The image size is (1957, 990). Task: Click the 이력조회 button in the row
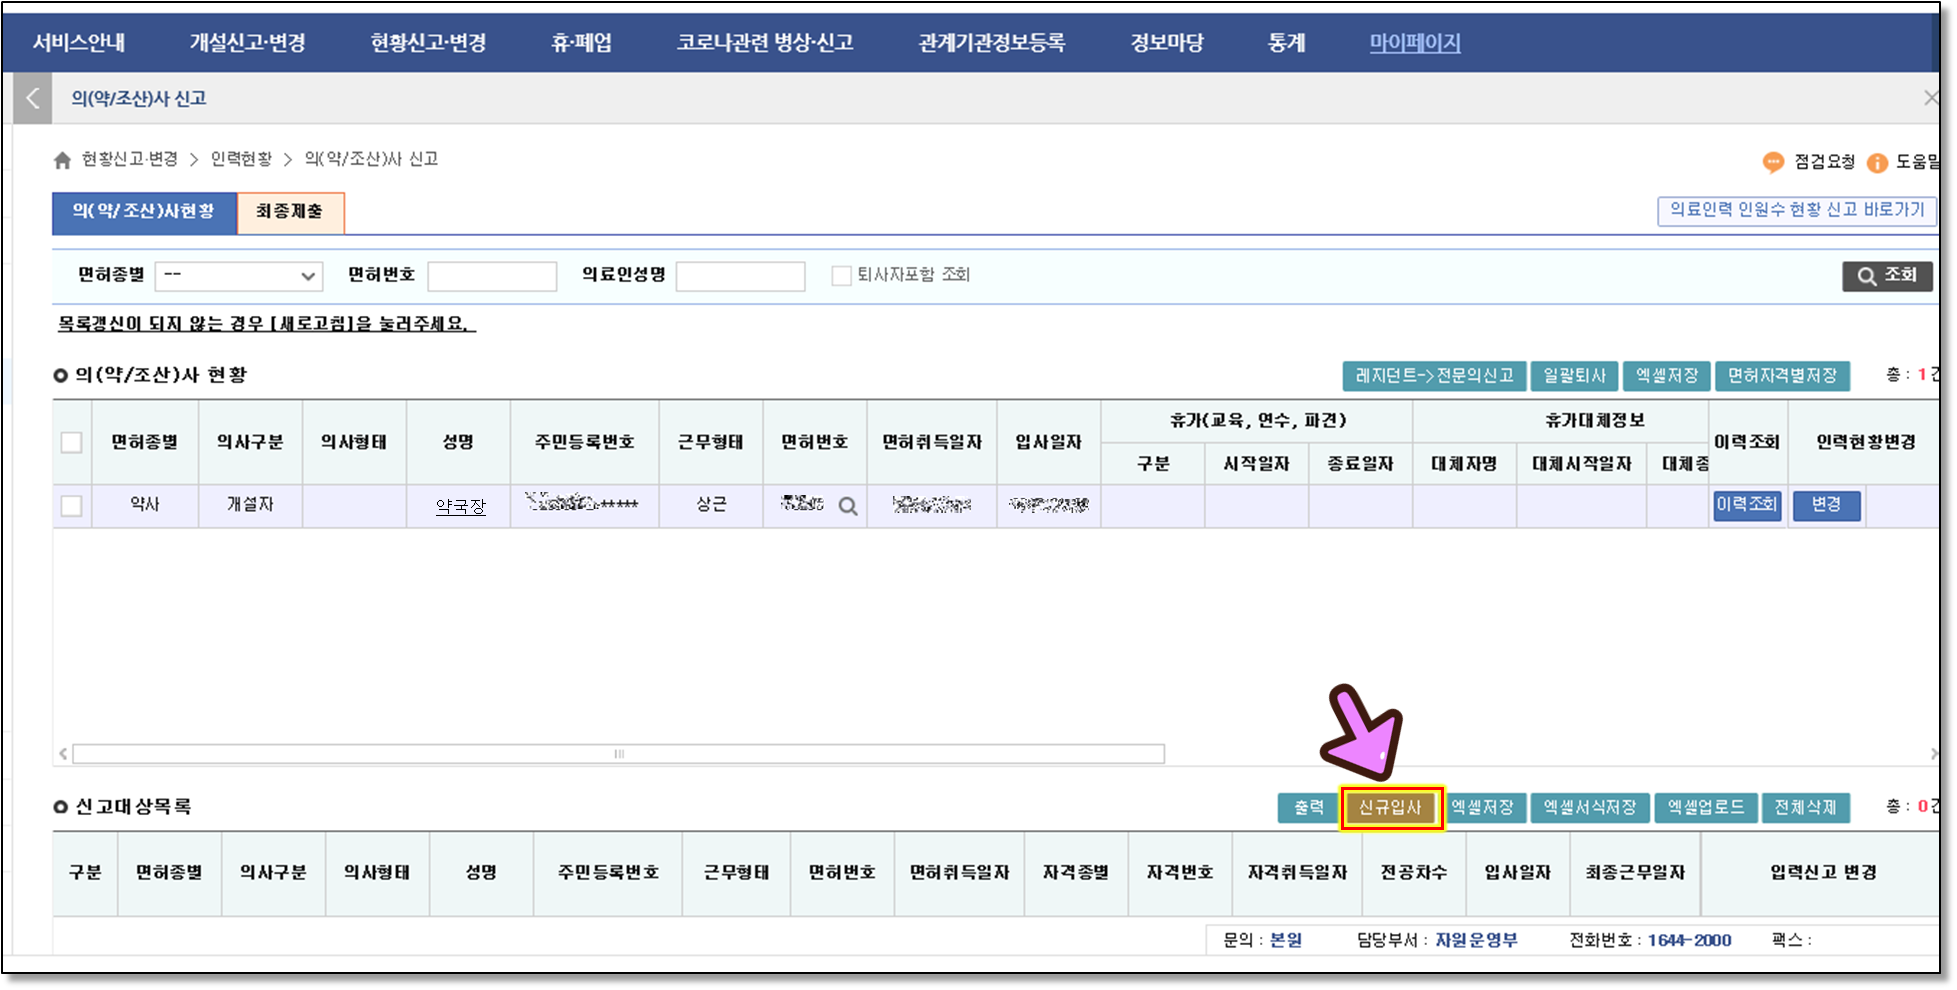click(x=1746, y=505)
